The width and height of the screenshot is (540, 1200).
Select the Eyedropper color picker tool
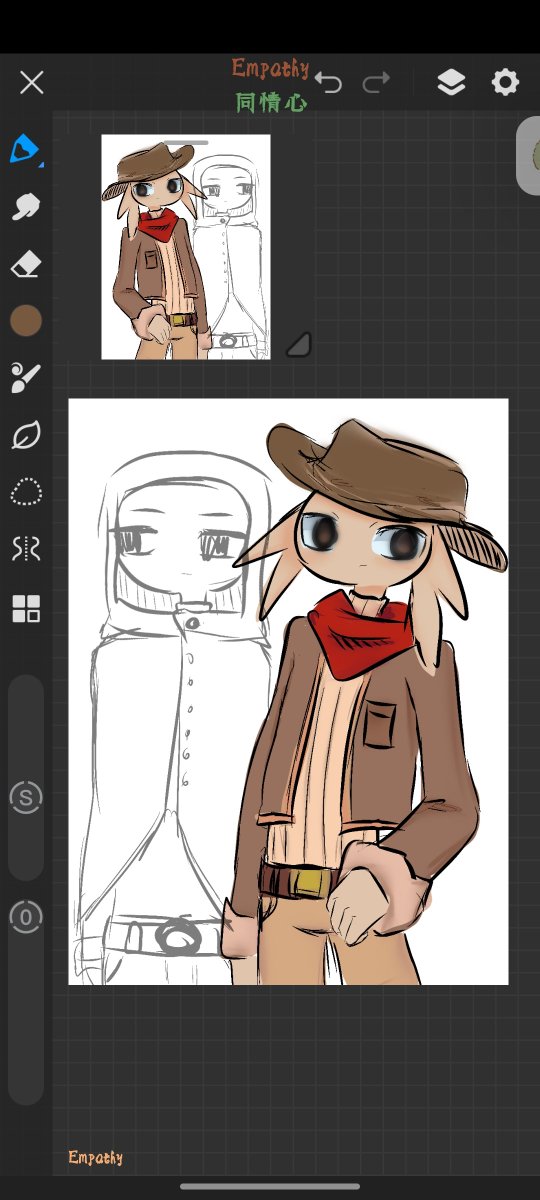pyautogui.click(x=26, y=377)
